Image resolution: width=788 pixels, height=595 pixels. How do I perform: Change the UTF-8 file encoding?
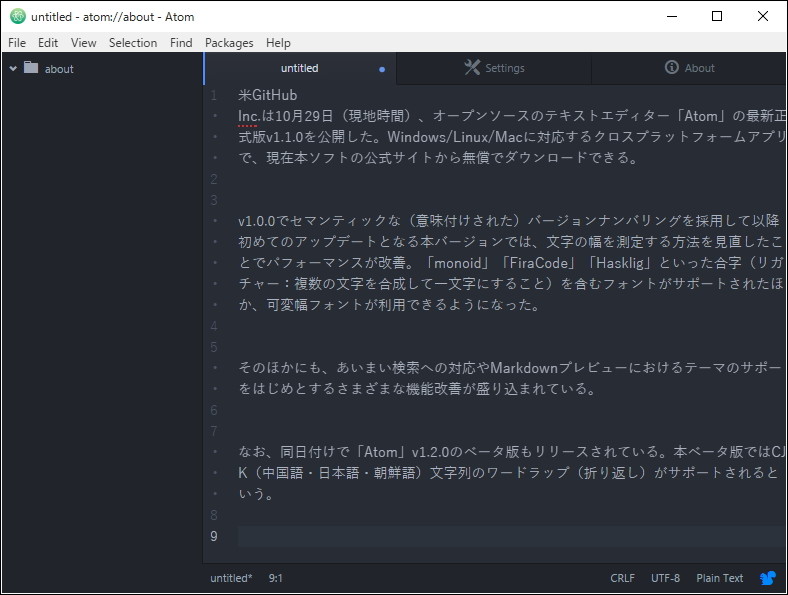coord(665,578)
